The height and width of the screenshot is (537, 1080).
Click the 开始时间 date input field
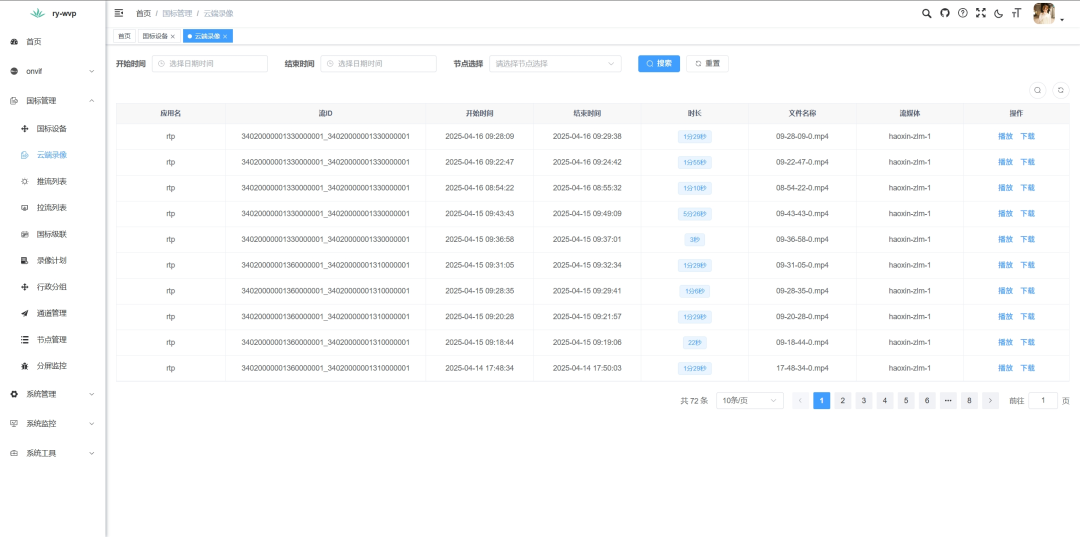[210, 63]
